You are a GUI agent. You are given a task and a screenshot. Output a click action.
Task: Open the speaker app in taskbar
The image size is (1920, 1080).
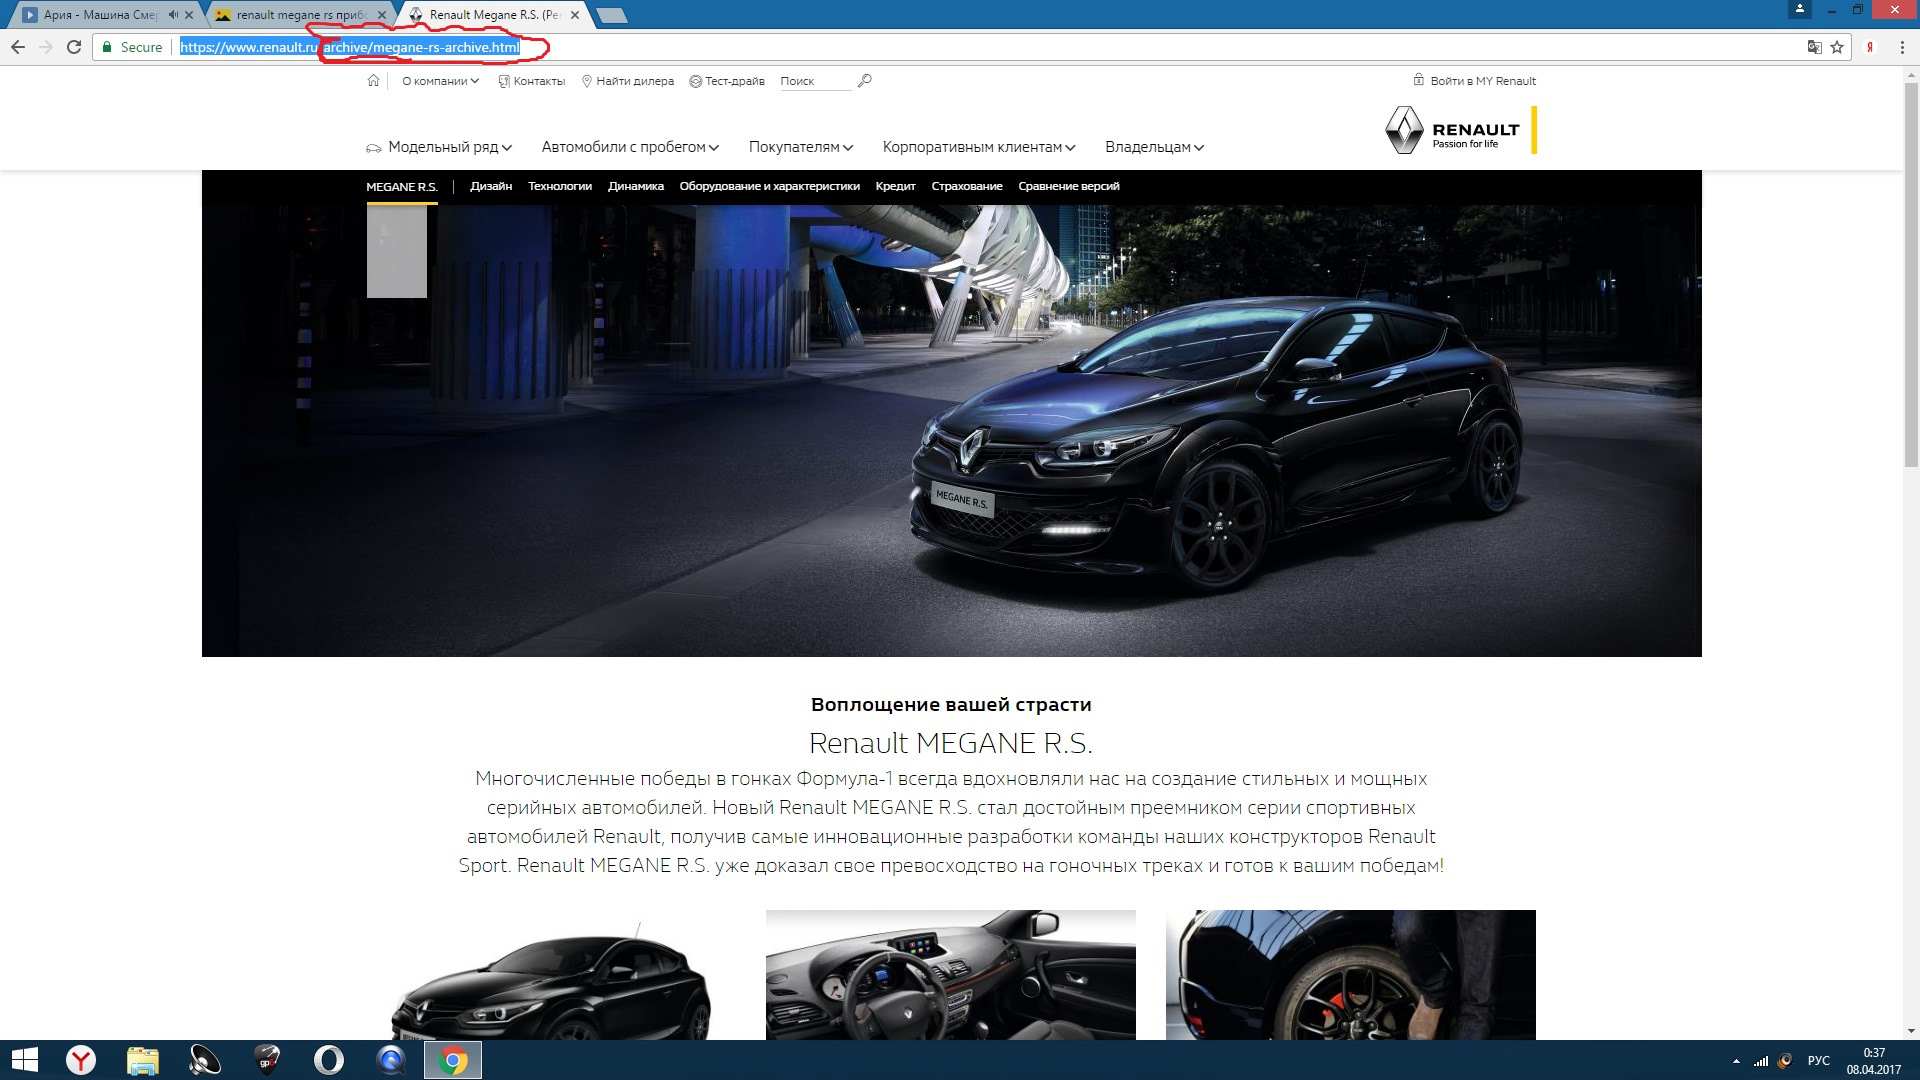pos(205,1060)
